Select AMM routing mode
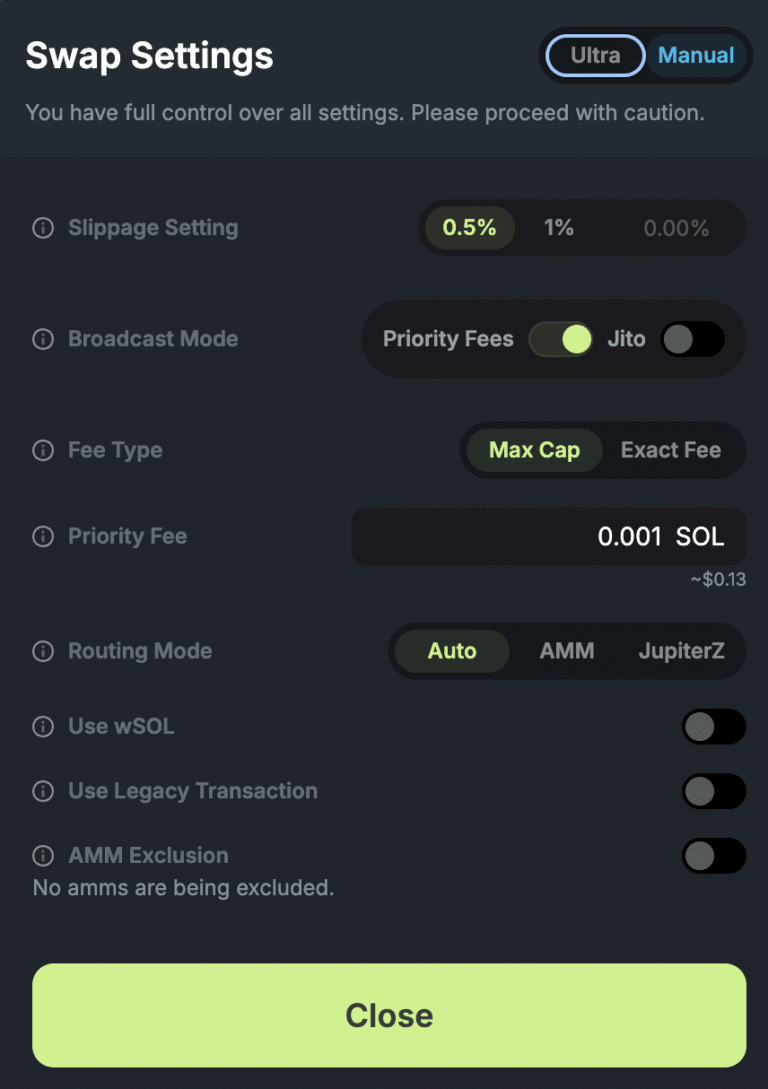 pyautogui.click(x=566, y=651)
